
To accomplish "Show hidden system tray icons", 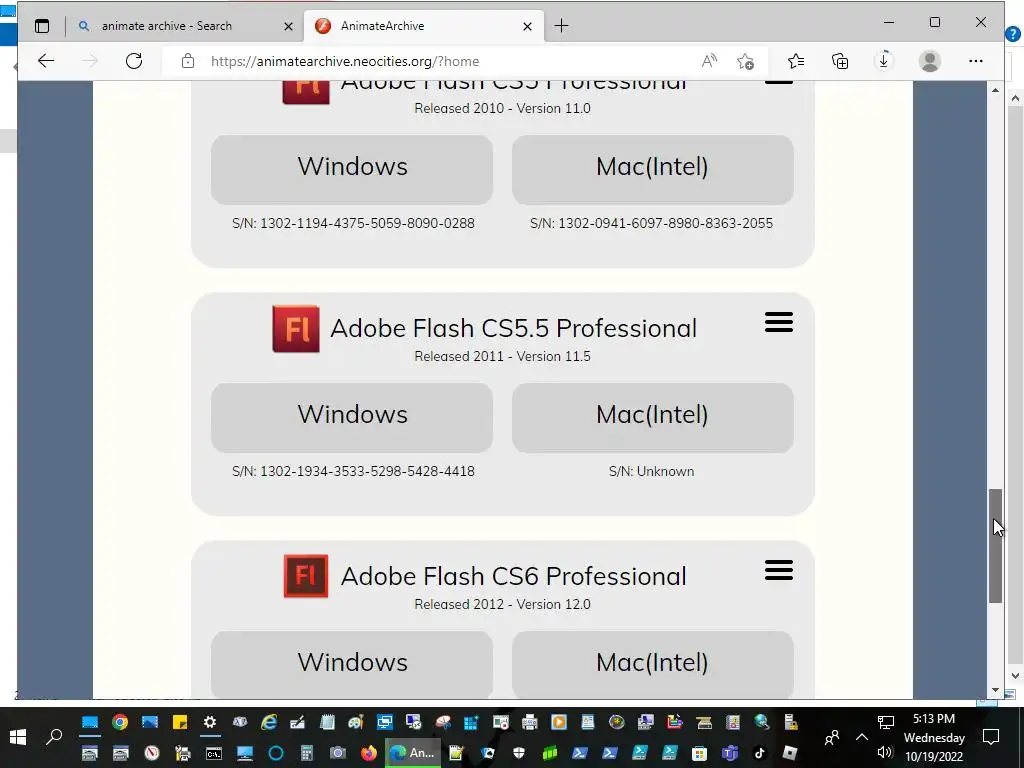I will tap(861, 737).
